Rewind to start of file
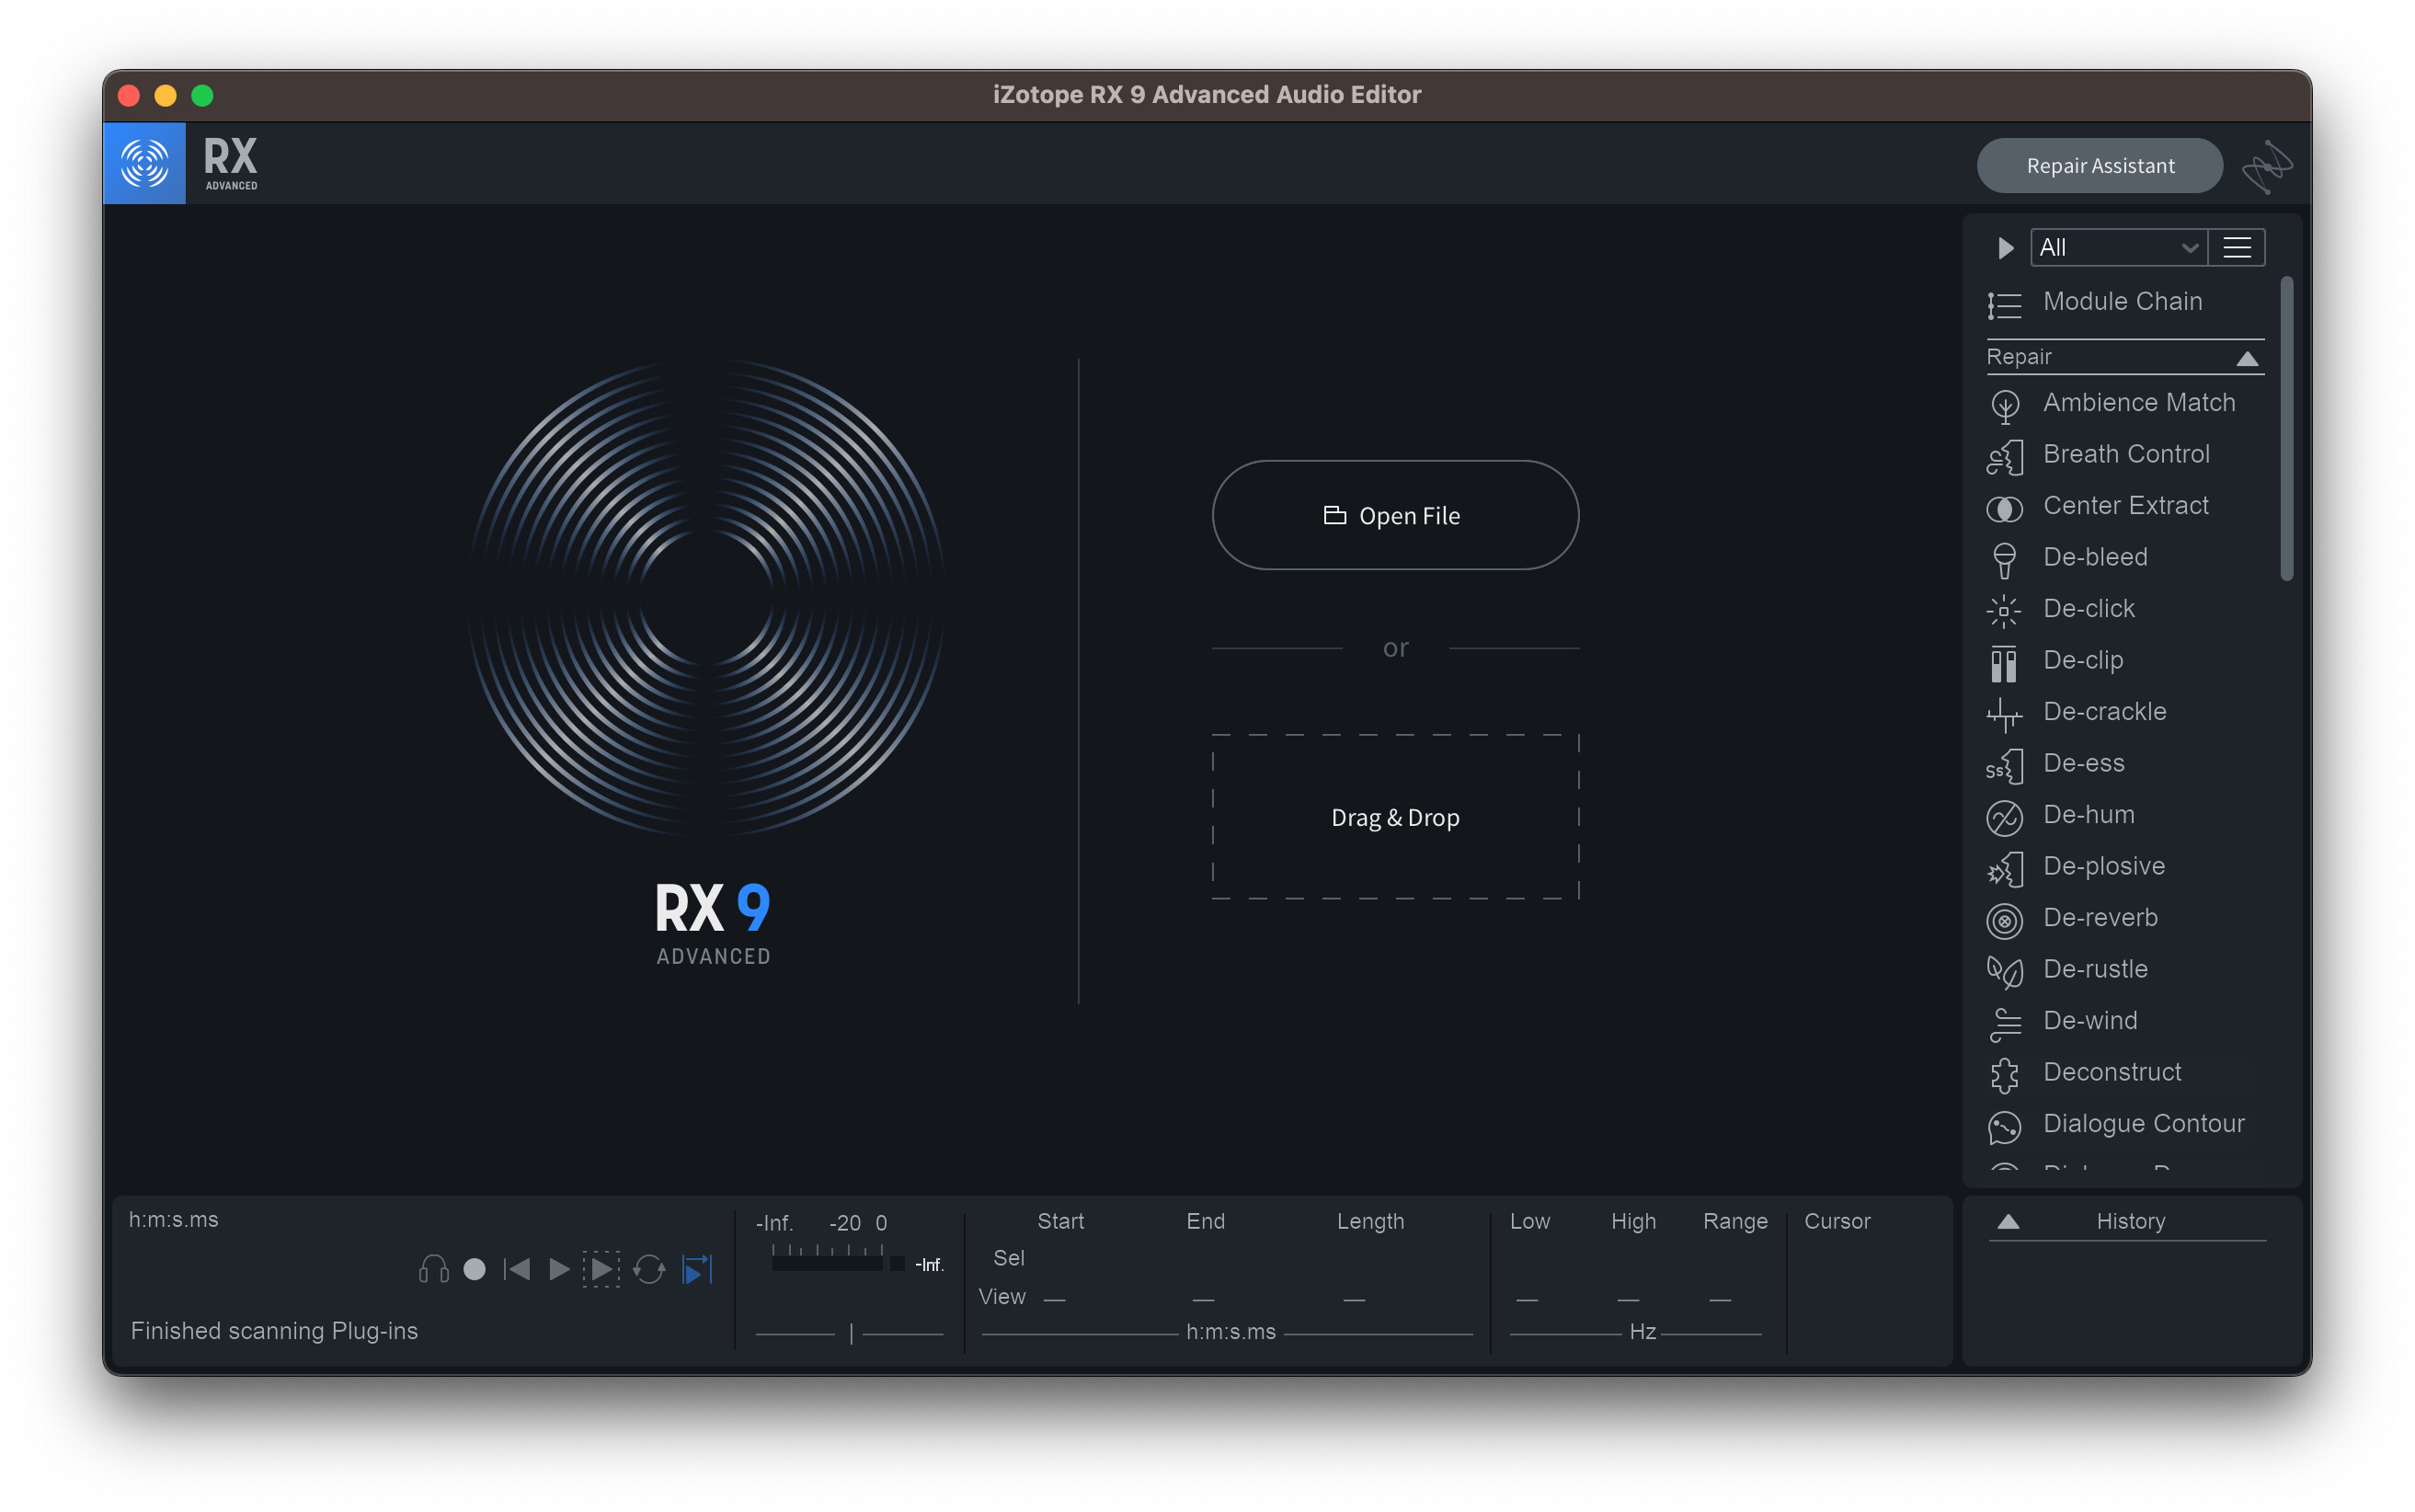 (x=517, y=1269)
